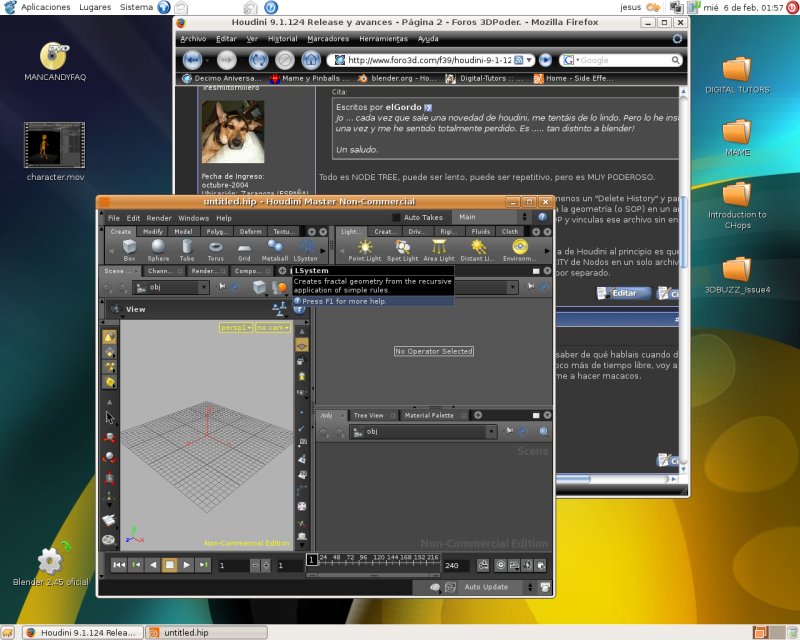Toggle the pin icon in Scene pane toolbar
Image resolution: width=800 pixels, height=640 pixels.
tap(222, 287)
